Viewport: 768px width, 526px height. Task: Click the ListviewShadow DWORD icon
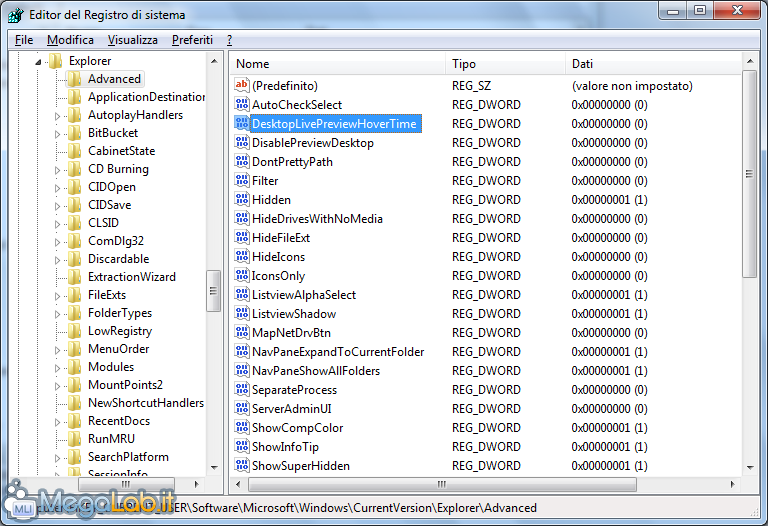point(242,313)
